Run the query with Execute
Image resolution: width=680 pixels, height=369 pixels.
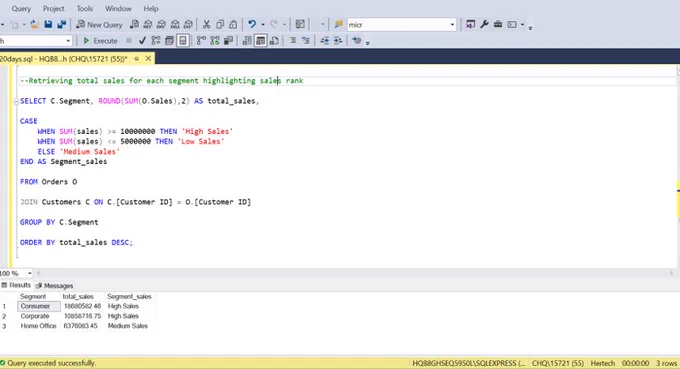pyautogui.click(x=100, y=41)
